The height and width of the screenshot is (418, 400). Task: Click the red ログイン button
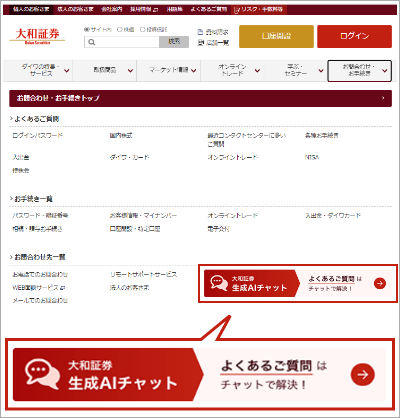point(354,36)
